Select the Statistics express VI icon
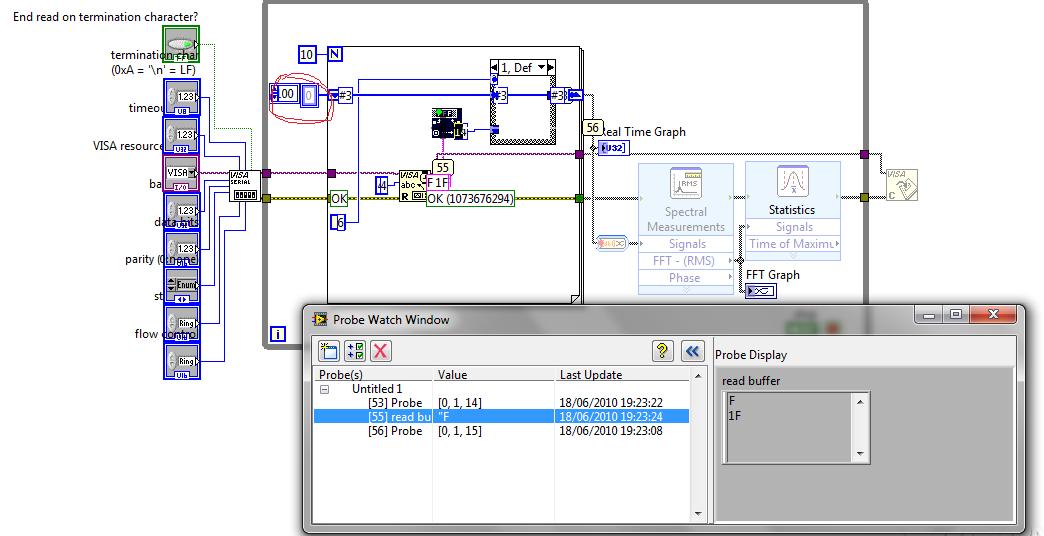This screenshot has height=536, width=1044. (792, 182)
